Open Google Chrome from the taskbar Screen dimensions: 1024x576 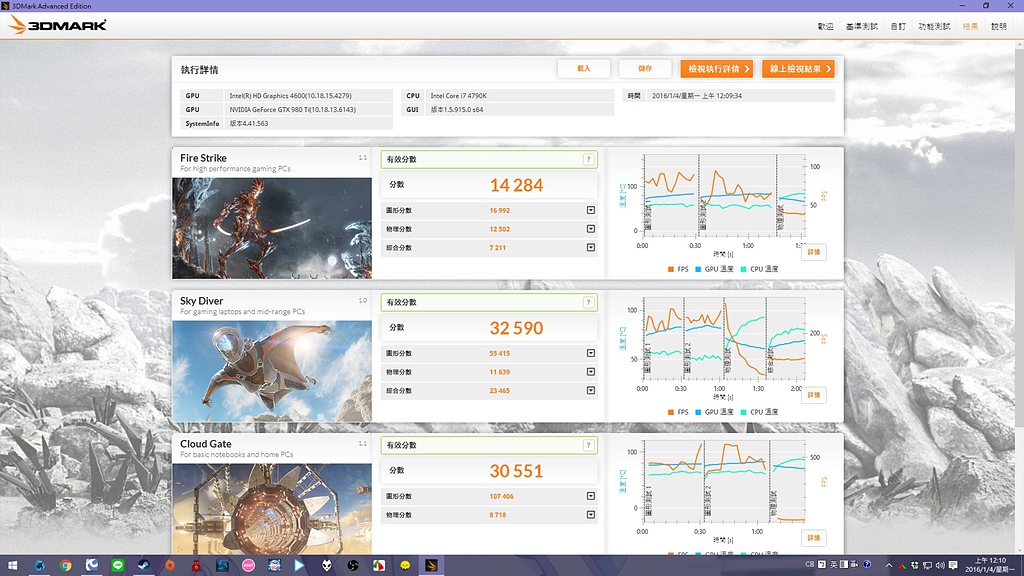[x=65, y=566]
